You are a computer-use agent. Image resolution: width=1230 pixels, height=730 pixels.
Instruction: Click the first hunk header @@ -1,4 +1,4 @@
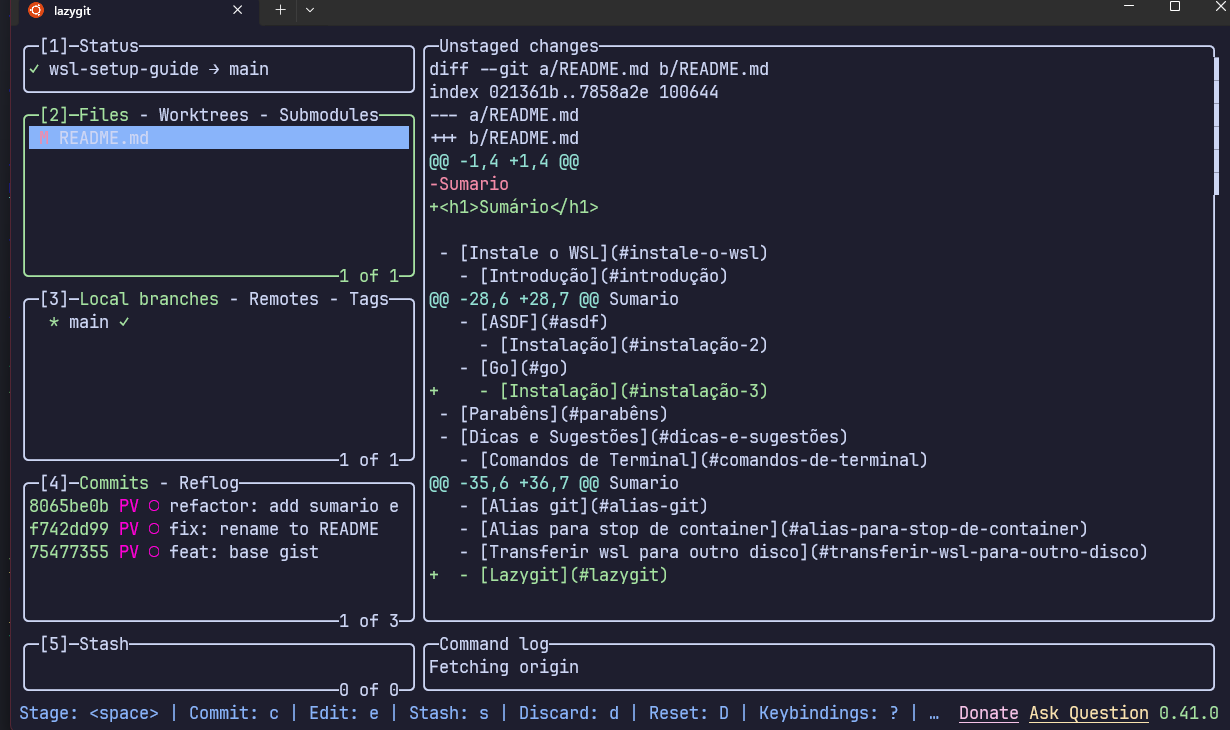pyautogui.click(x=504, y=161)
